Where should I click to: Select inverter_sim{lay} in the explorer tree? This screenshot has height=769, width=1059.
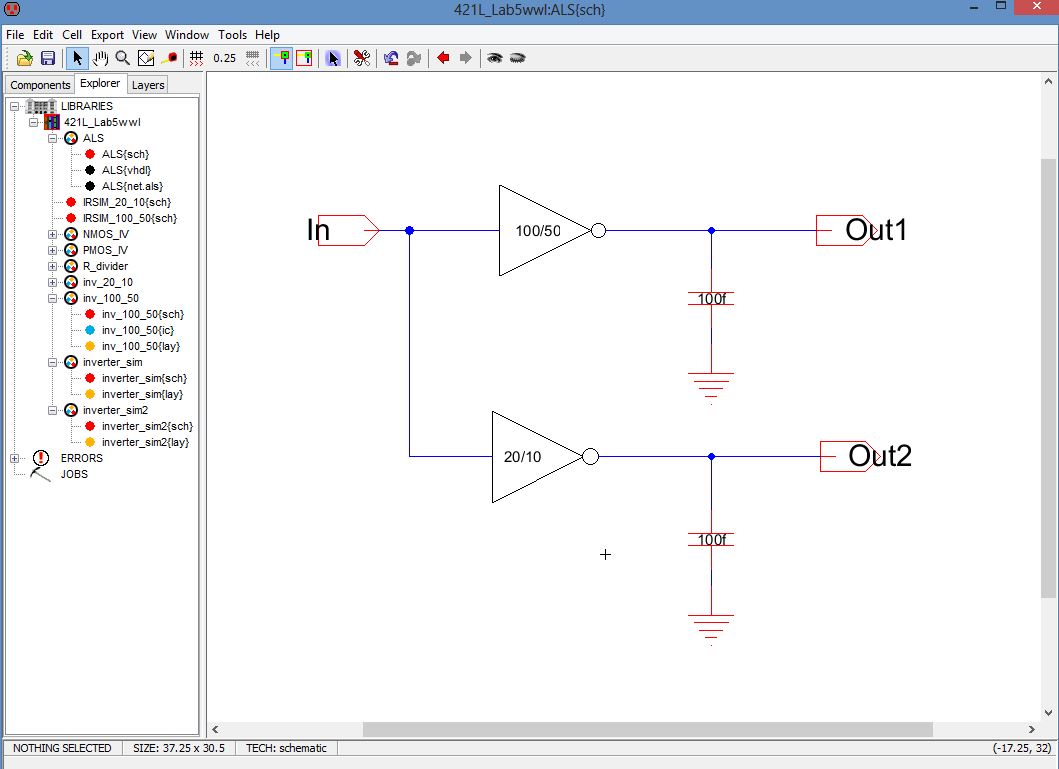click(144, 394)
